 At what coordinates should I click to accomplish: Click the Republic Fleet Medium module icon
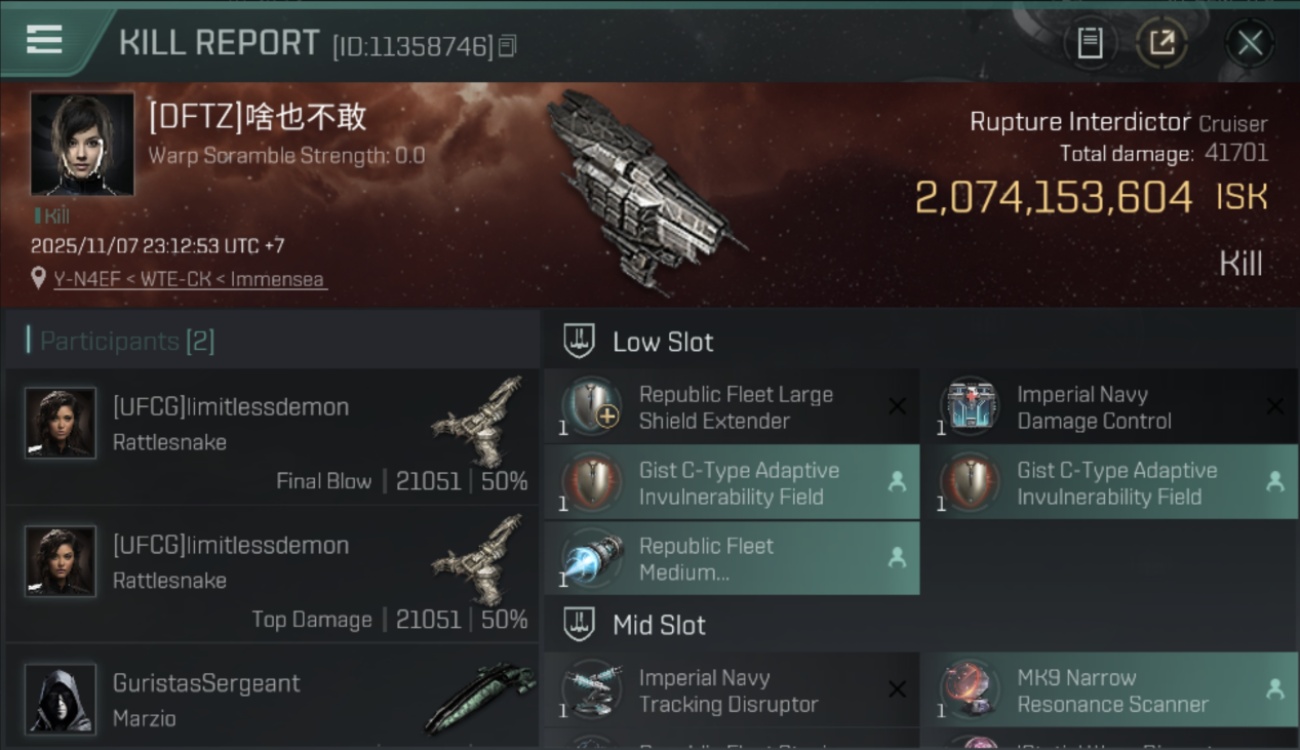click(x=592, y=559)
